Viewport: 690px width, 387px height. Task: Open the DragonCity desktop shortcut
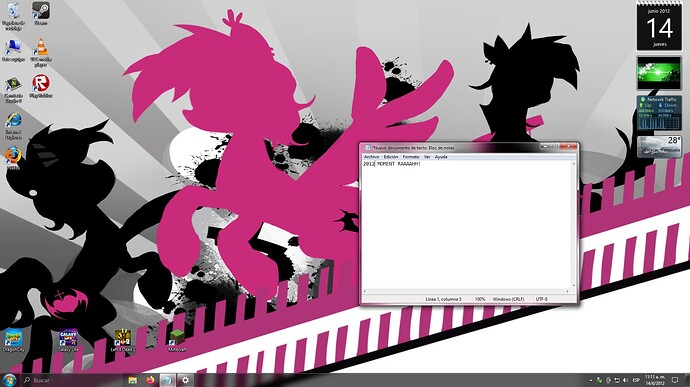13,341
